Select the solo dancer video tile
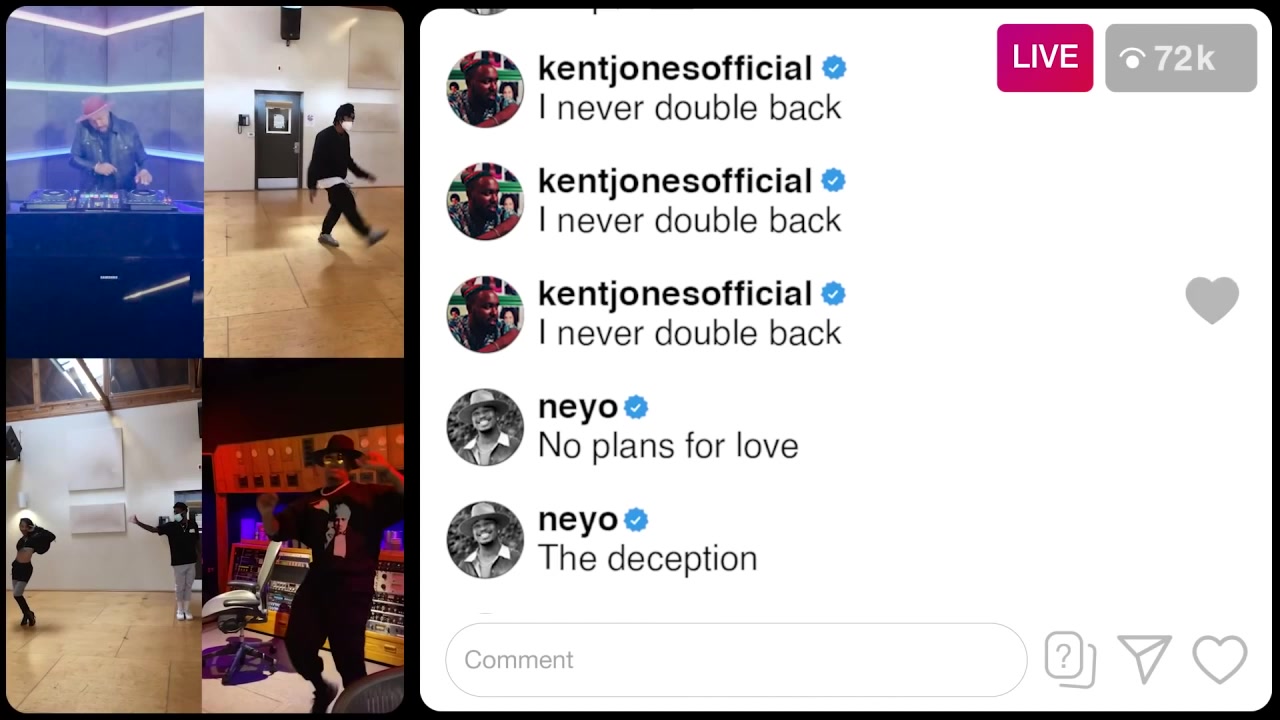Viewport: 1280px width, 720px height. (304, 182)
